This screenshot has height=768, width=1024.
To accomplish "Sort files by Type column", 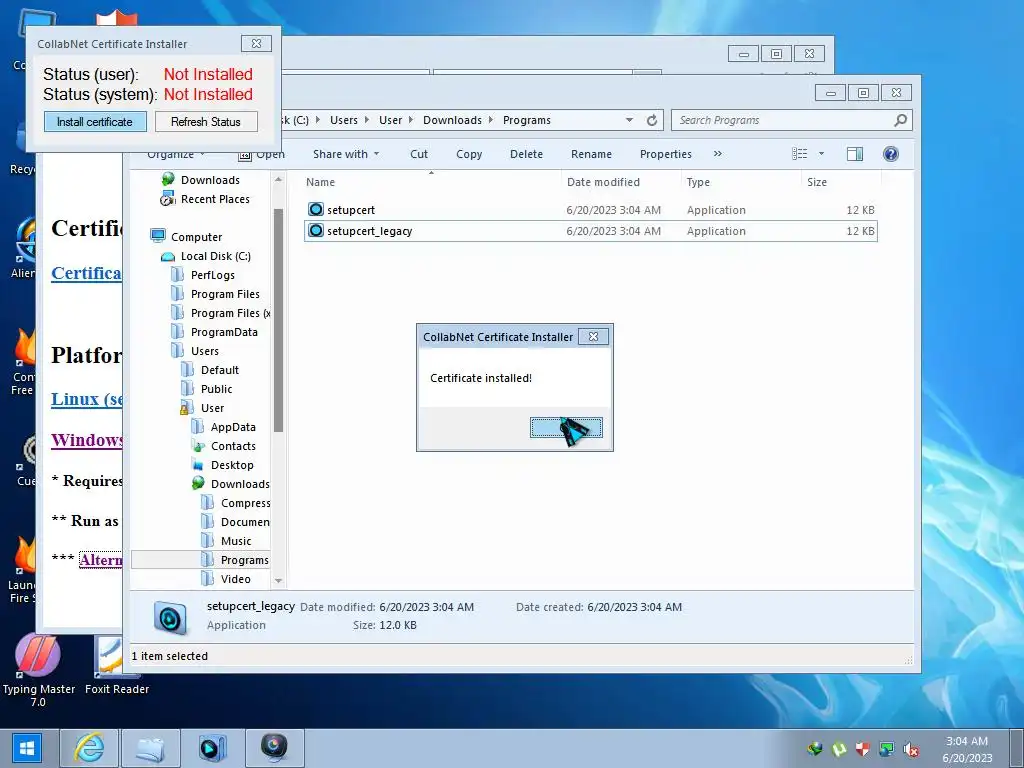I will tap(741, 182).
